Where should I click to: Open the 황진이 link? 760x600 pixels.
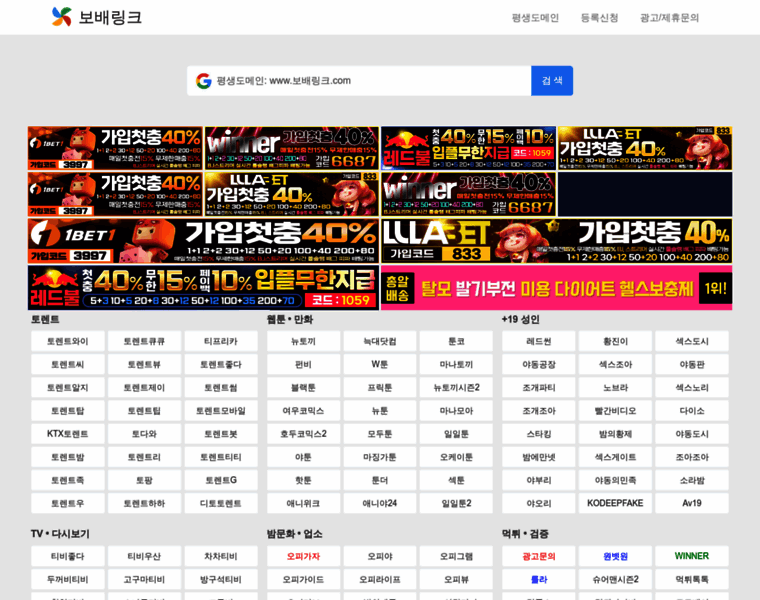(616, 341)
